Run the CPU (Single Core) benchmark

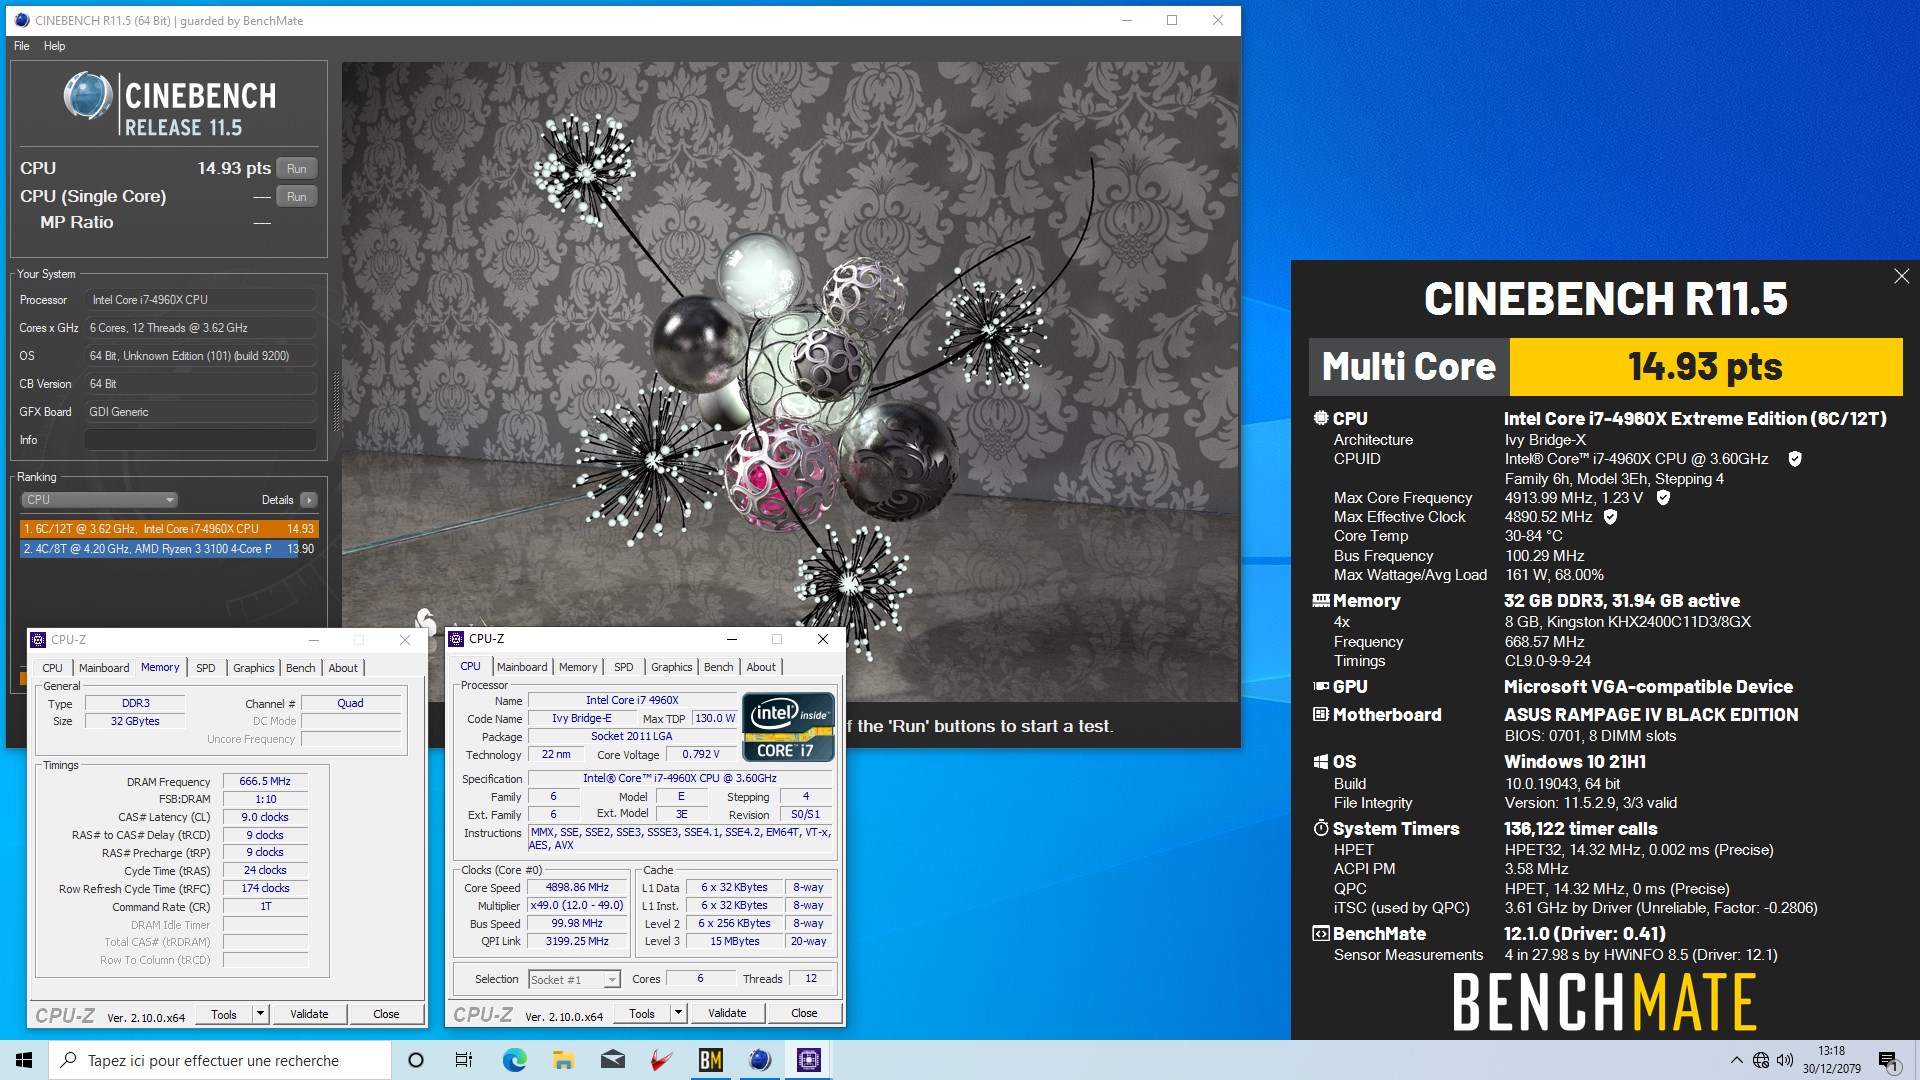click(x=297, y=196)
